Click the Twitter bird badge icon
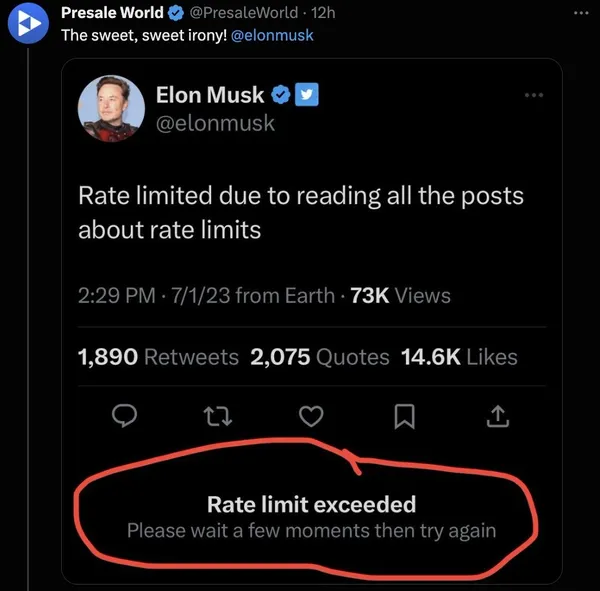Screen dimensions: 600x591 305,95
